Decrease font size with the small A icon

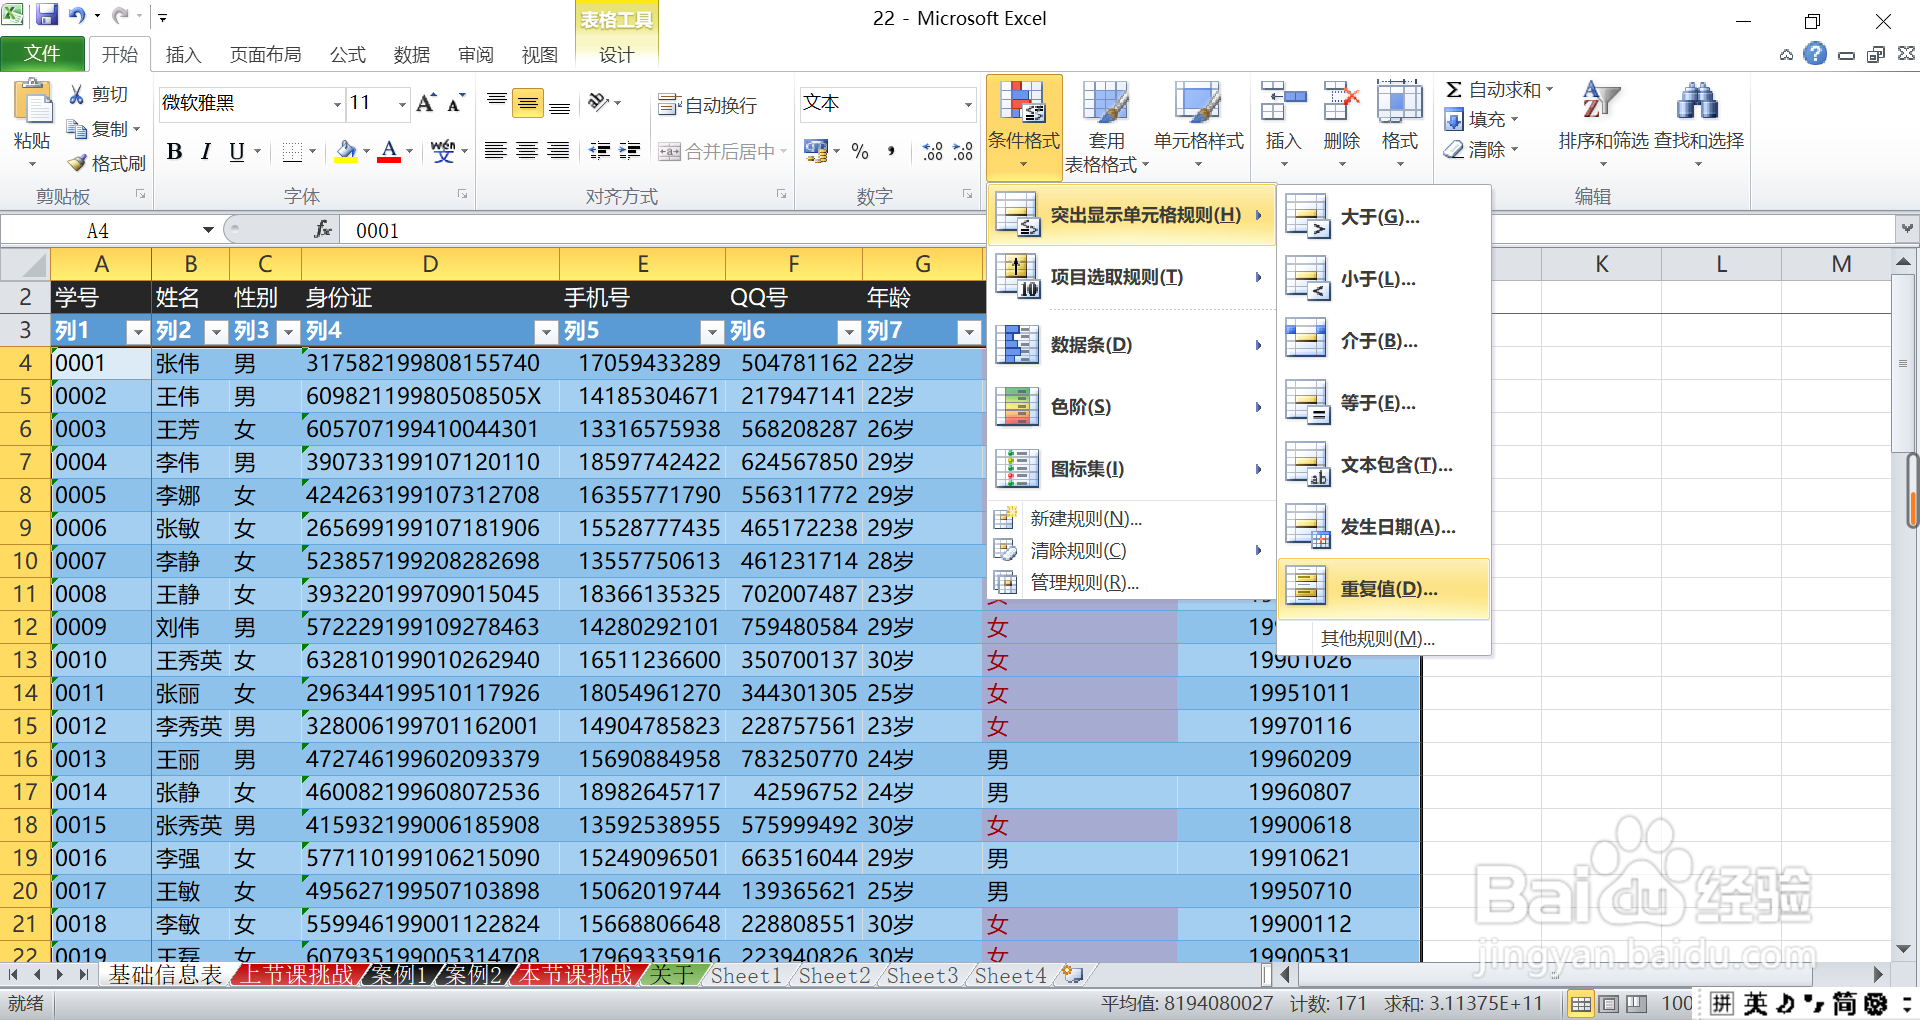click(456, 103)
